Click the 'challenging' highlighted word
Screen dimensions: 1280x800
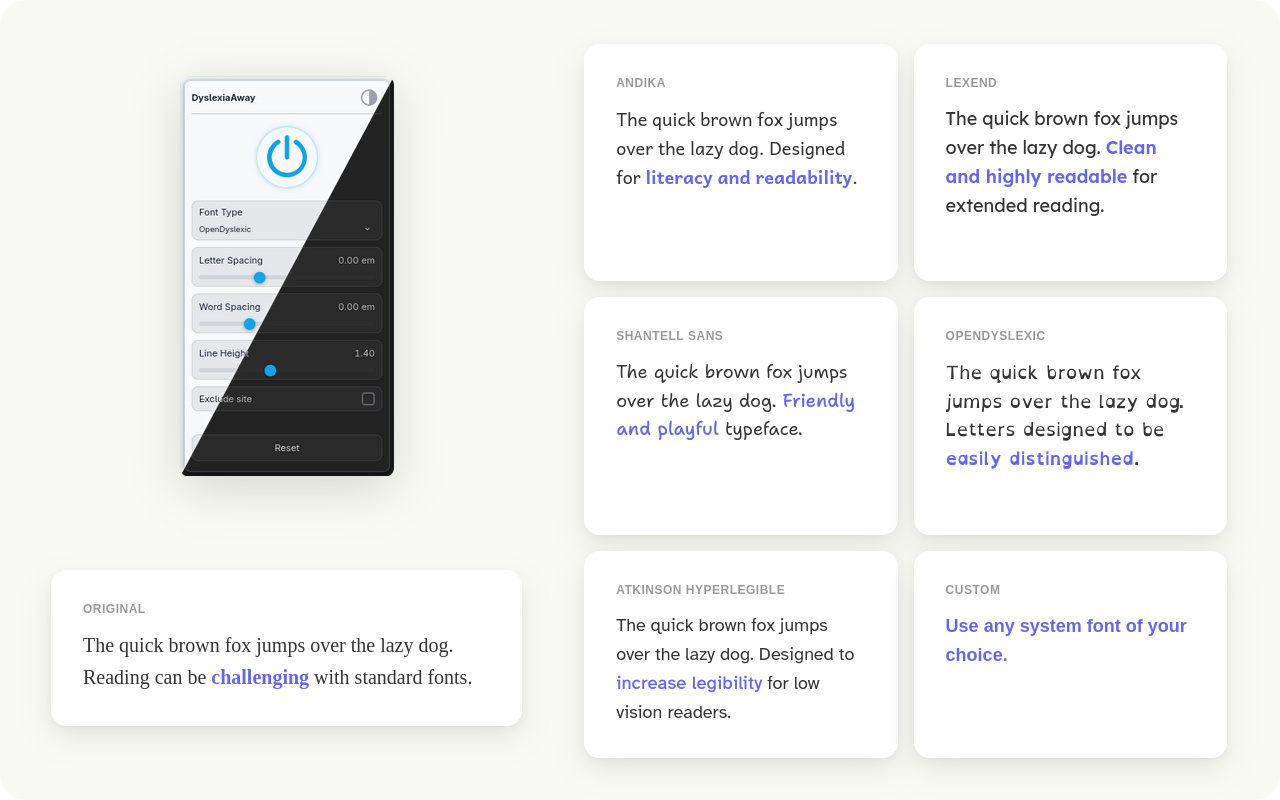[260, 678]
